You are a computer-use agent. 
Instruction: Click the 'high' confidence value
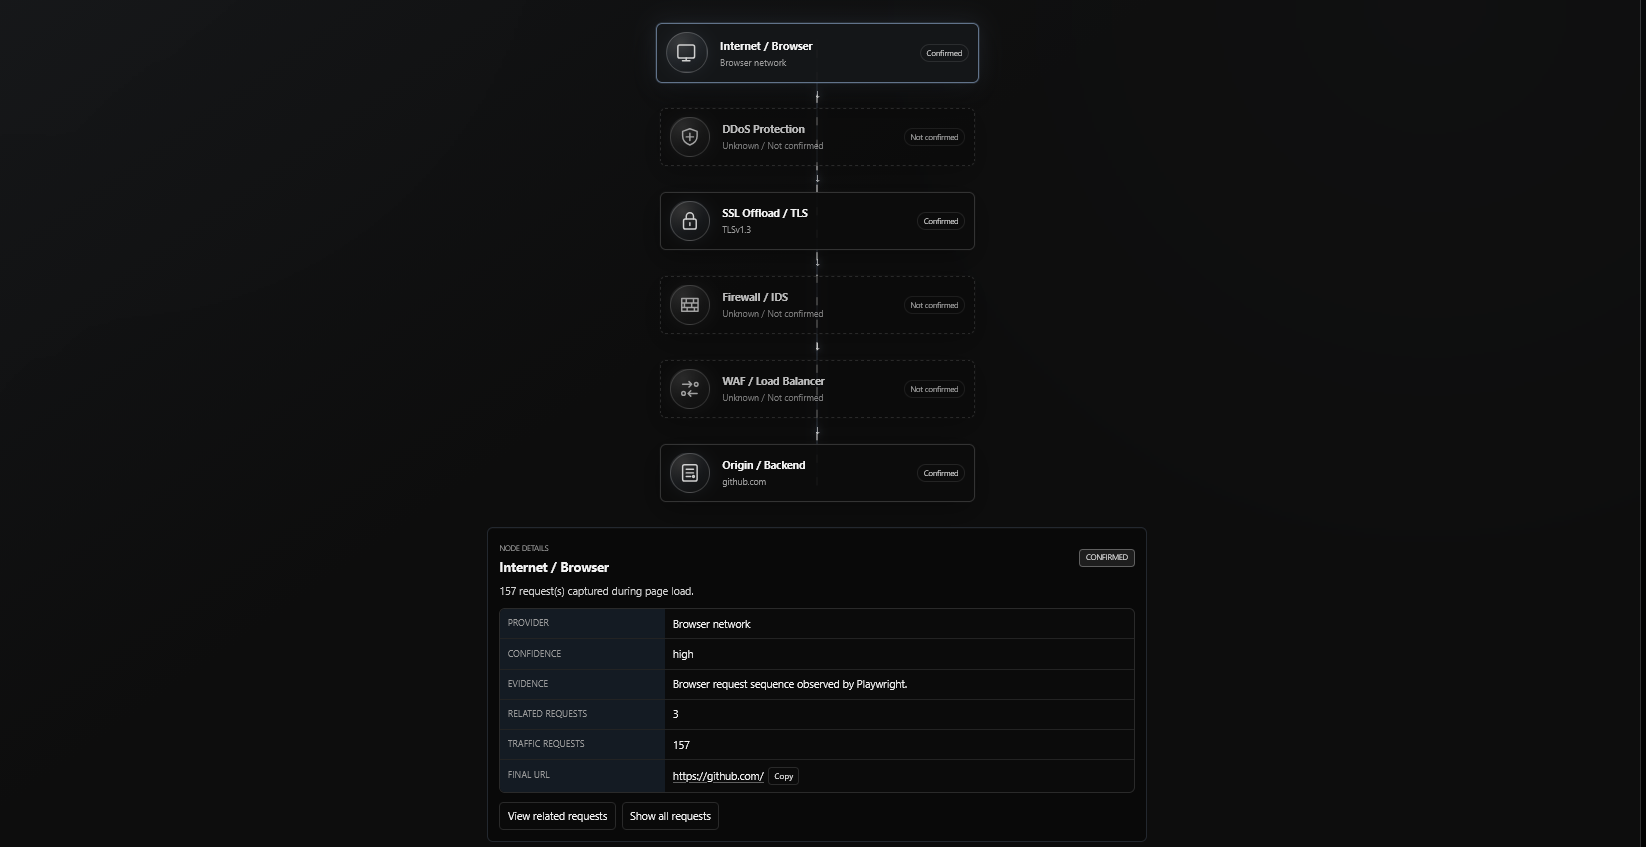pyautogui.click(x=683, y=654)
